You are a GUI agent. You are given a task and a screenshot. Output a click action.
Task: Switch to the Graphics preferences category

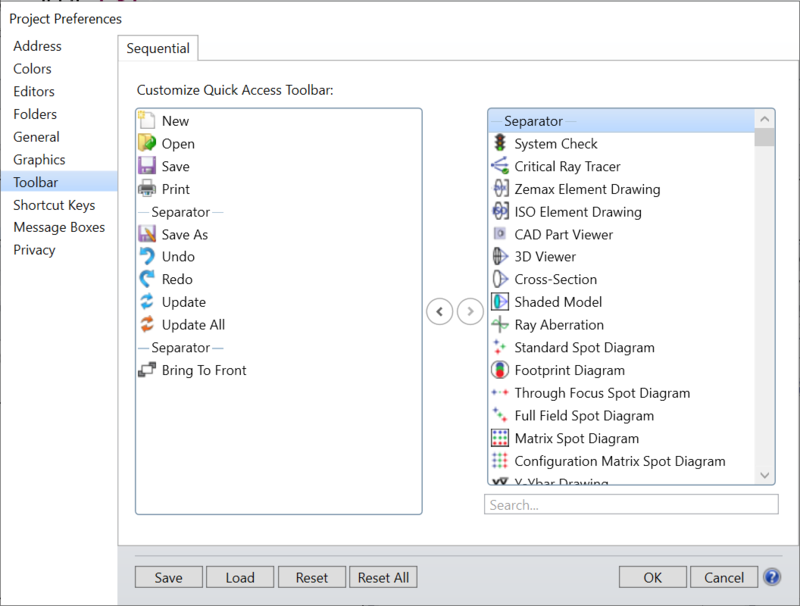[x=39, y=160]
